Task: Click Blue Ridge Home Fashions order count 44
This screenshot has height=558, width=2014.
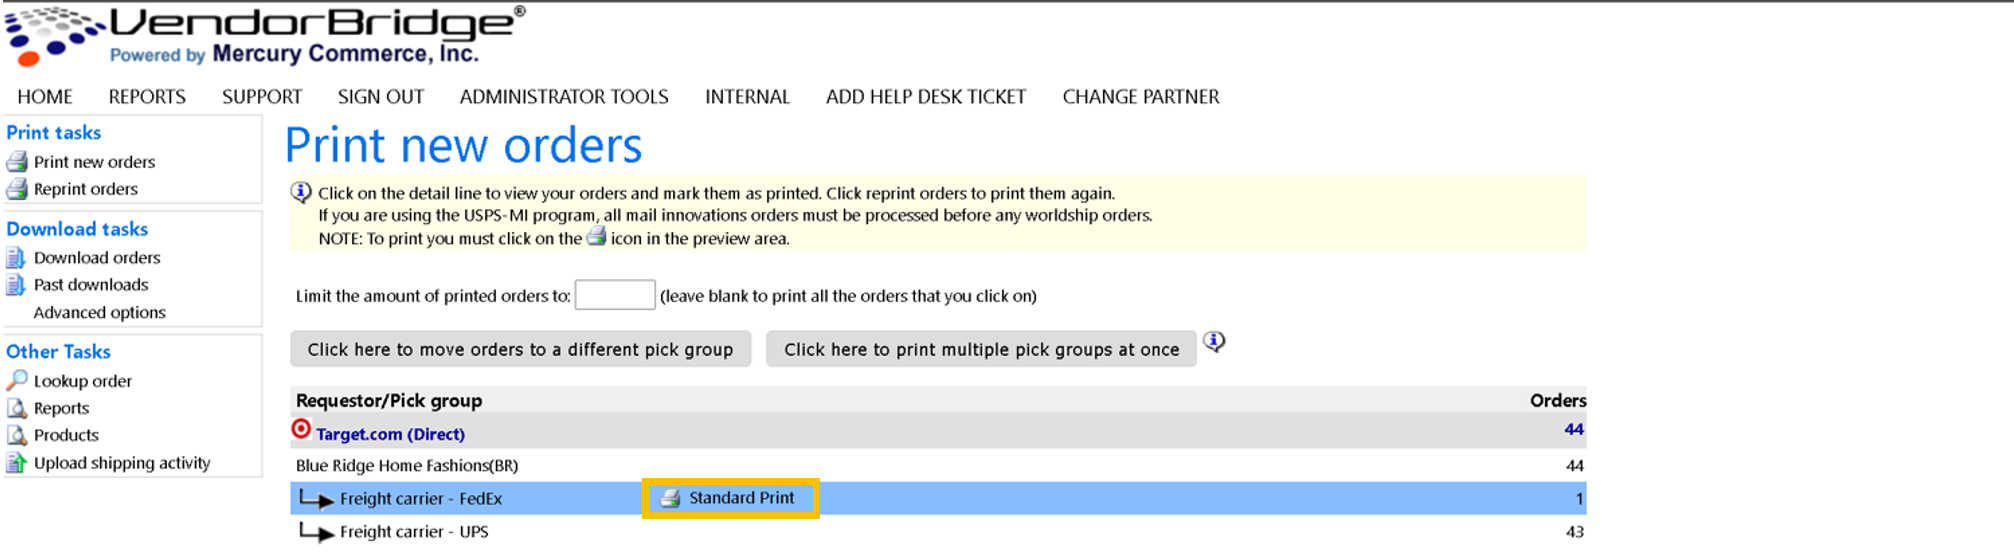Action: [x=1575, y=466]
